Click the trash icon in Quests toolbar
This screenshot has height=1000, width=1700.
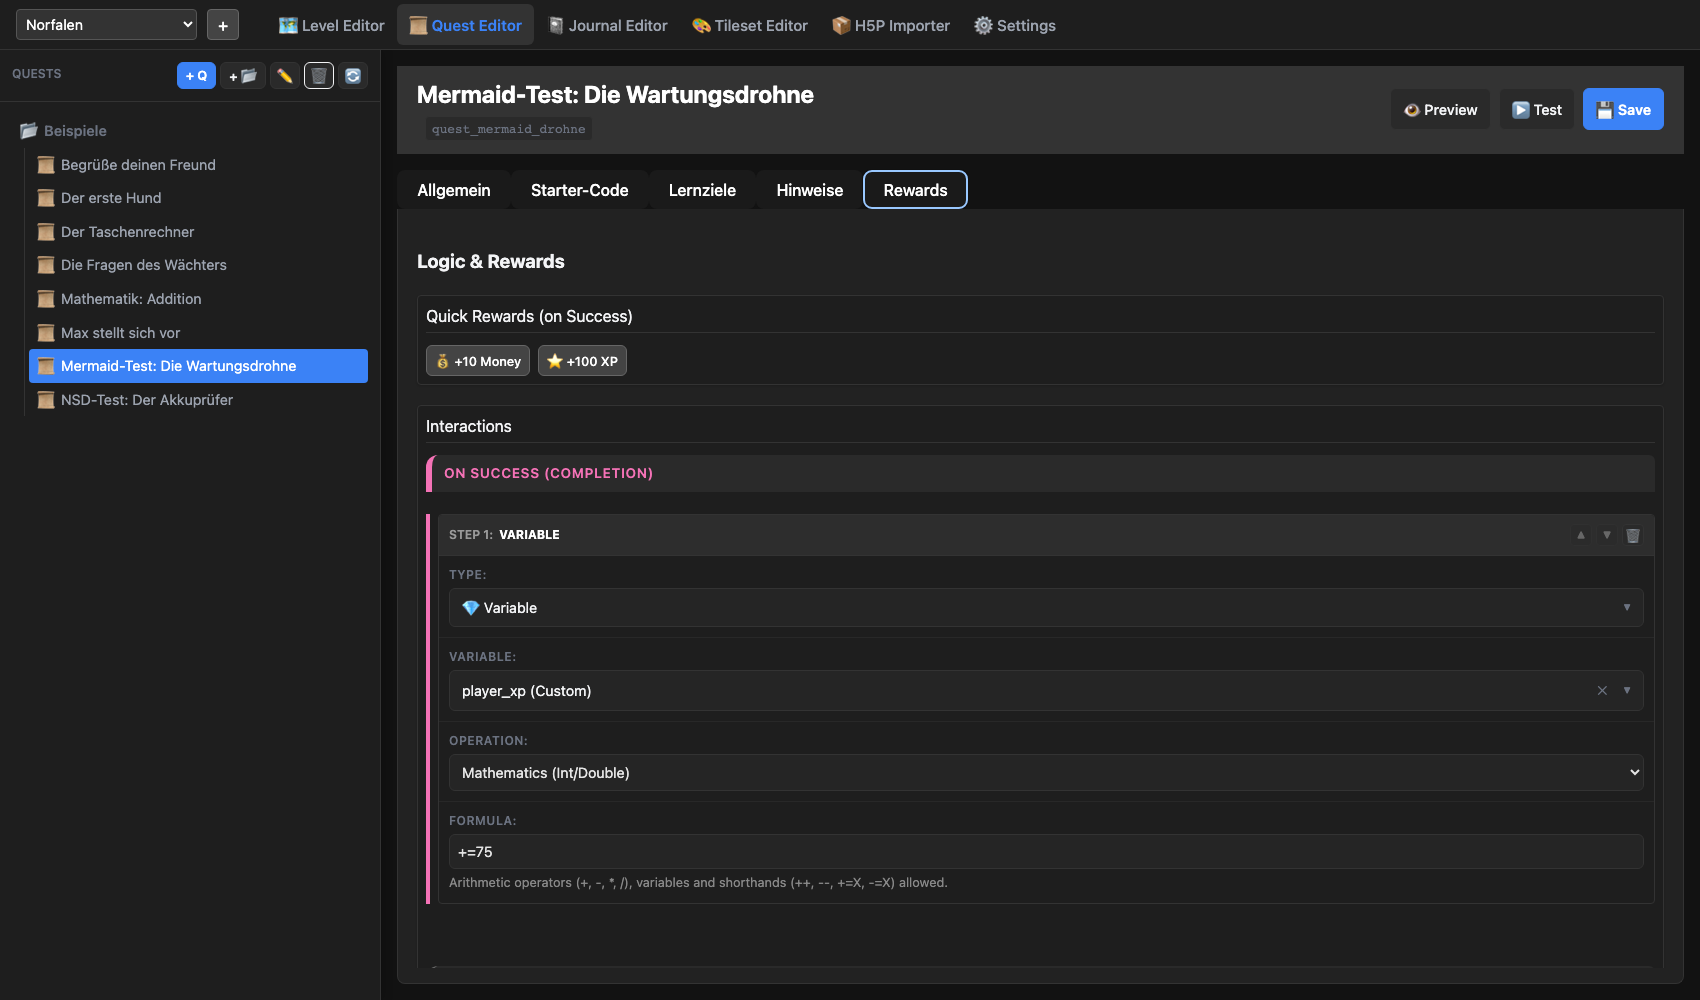pyautogui.click(x=319, y=76)
